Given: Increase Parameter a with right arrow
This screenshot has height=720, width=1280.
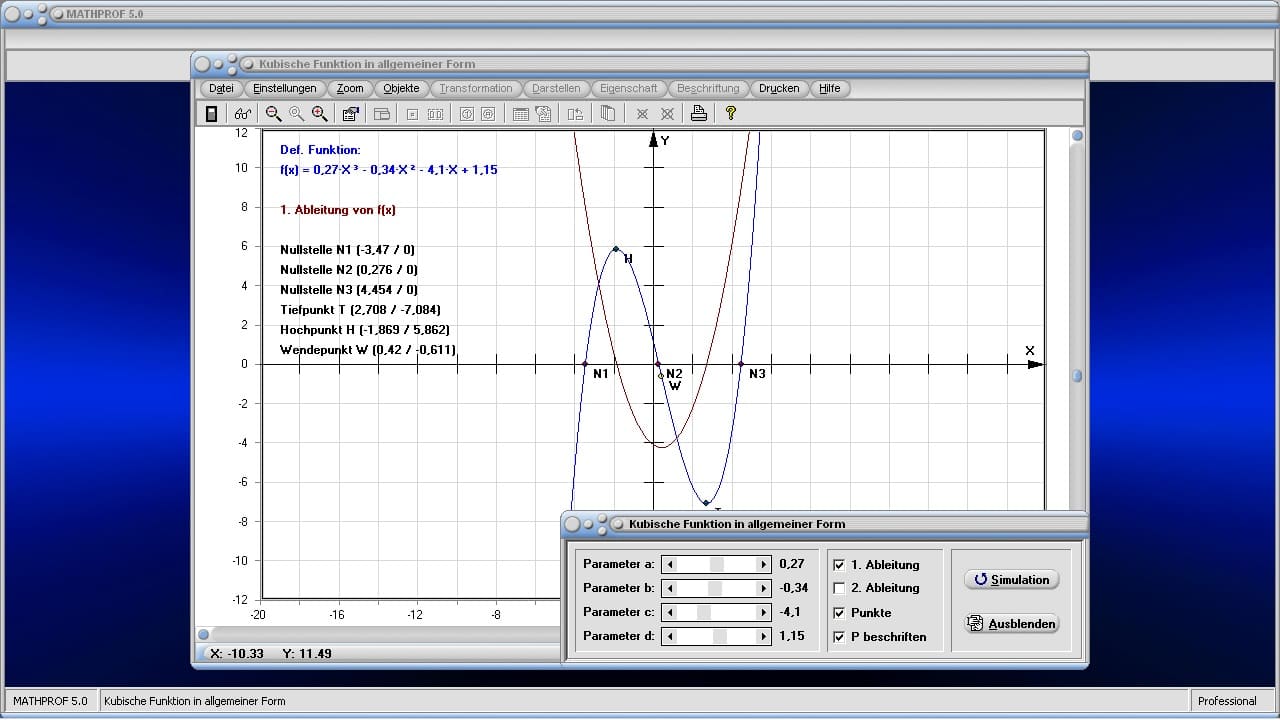Looking at the screenshot, I should [x=764, y=564].
